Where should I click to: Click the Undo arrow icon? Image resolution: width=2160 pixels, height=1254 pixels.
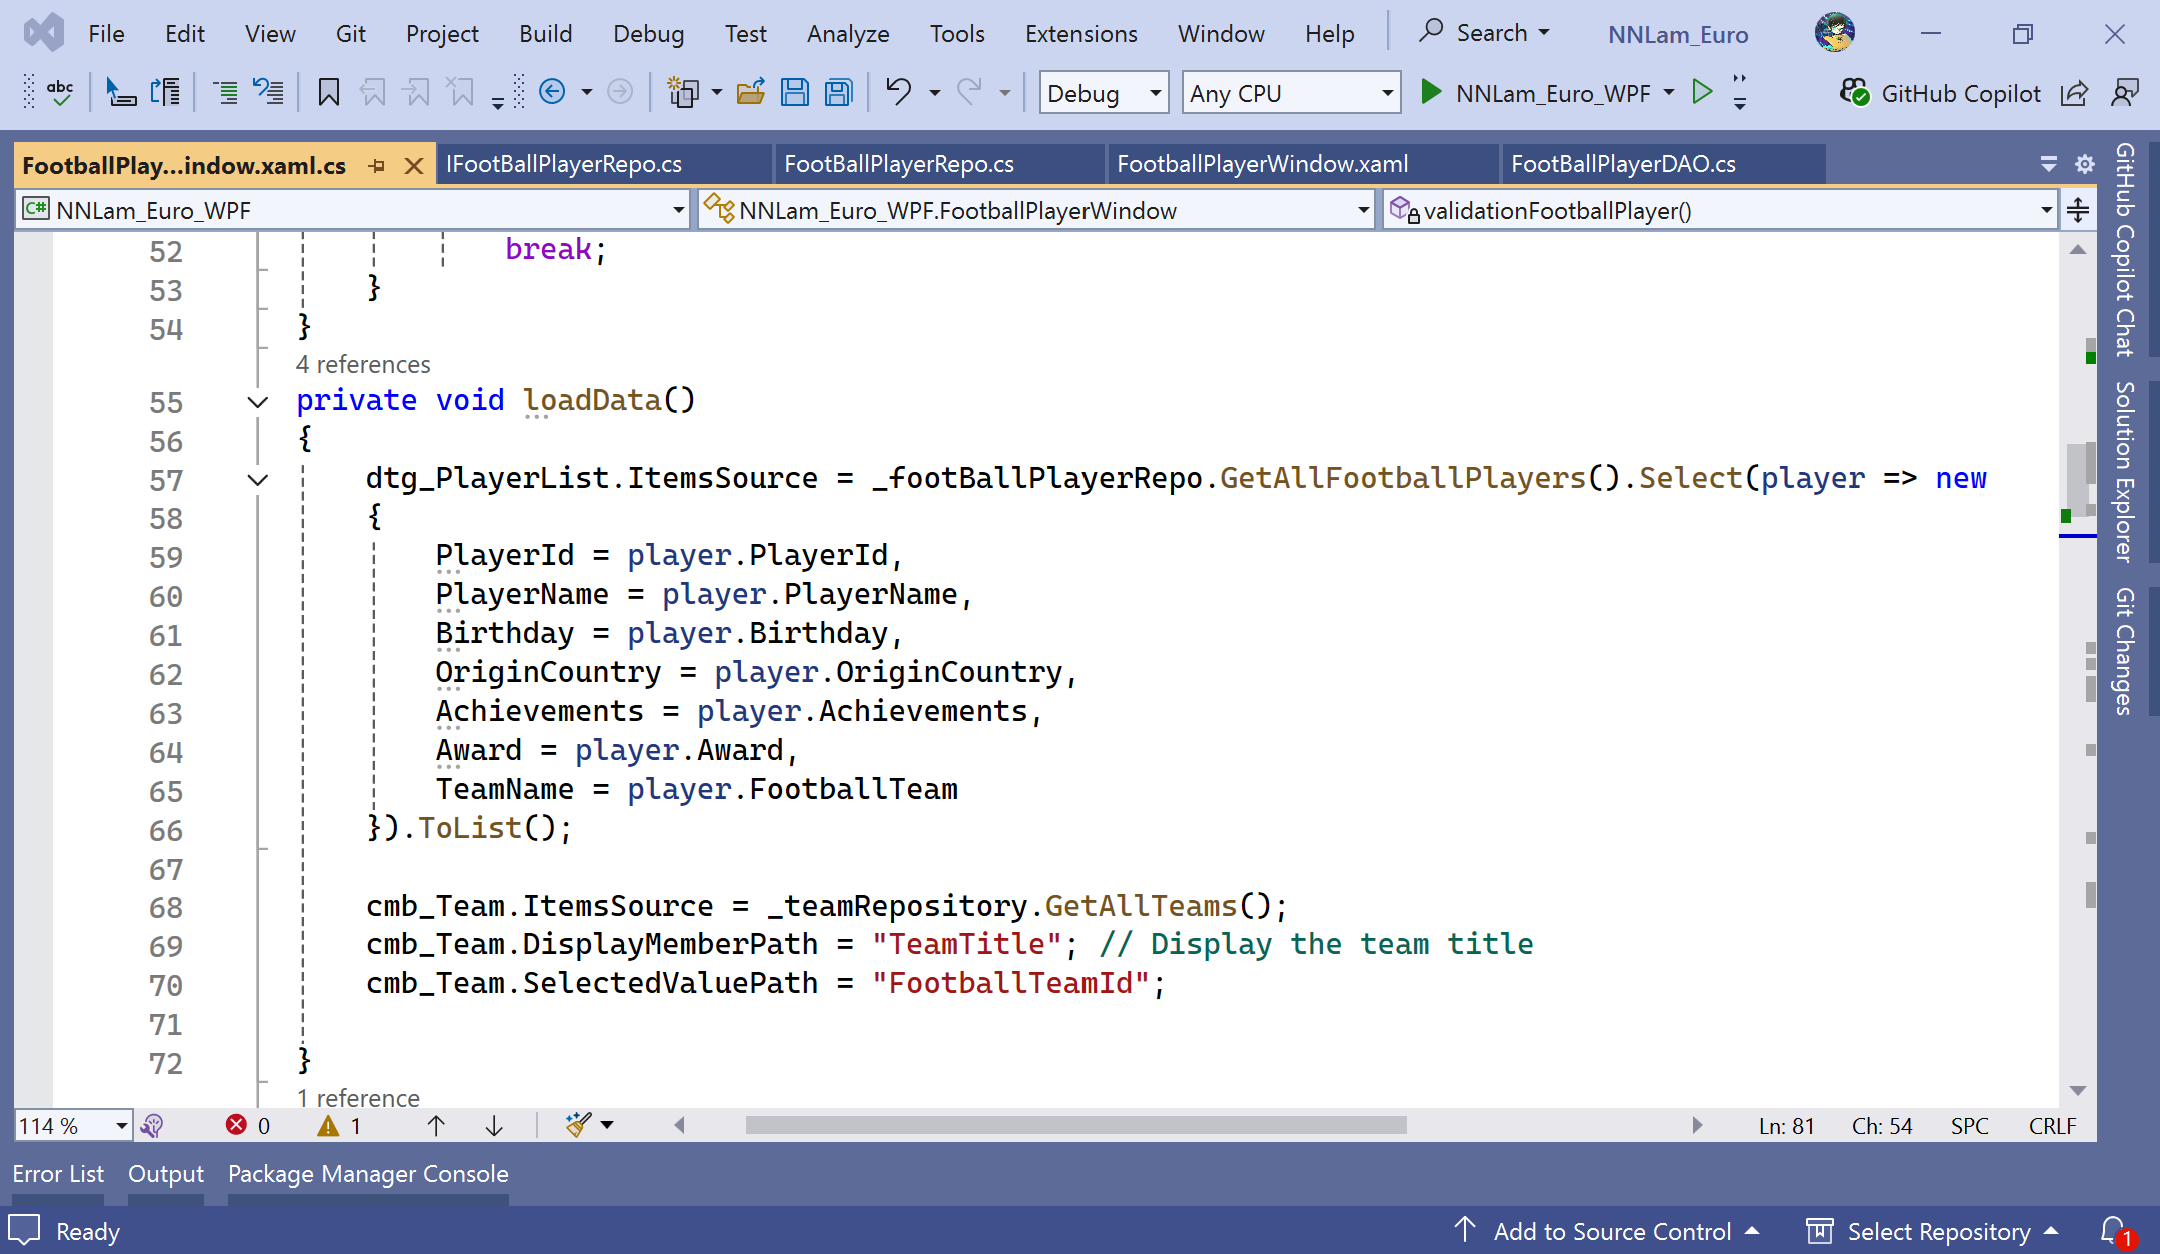(898, 93)
